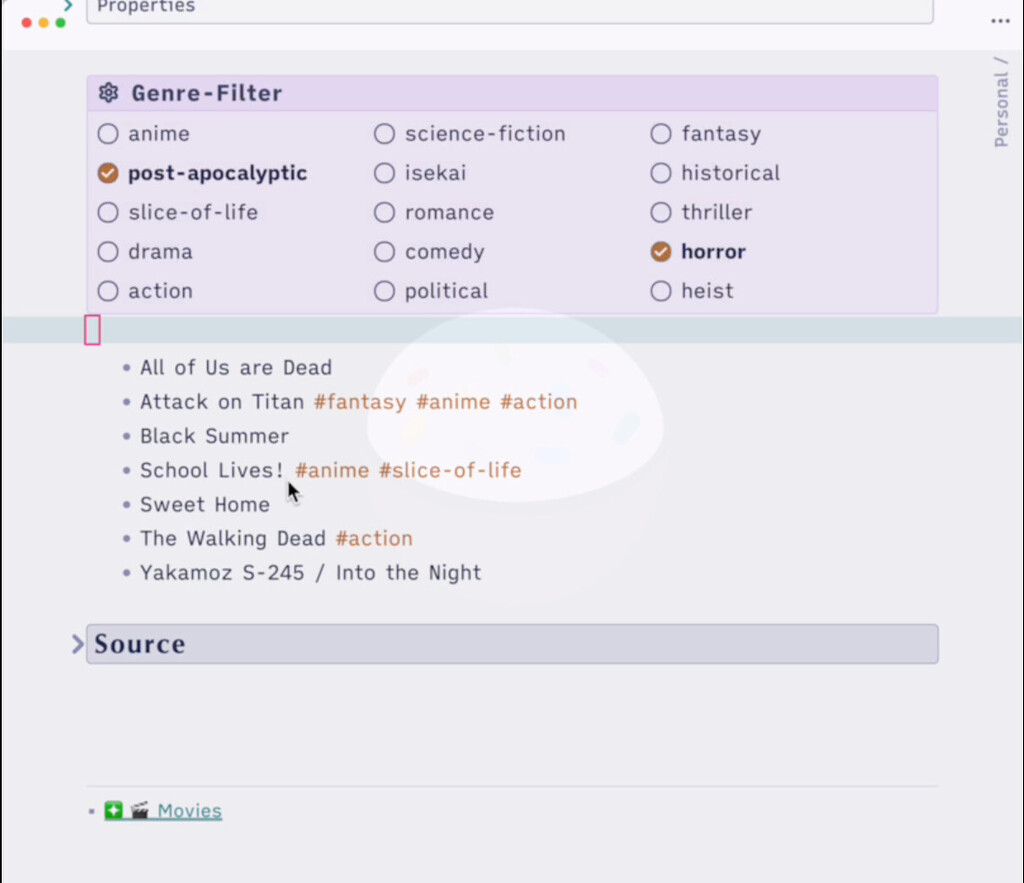
Task: Choose the action genre filter
Action: click(107, 290)
